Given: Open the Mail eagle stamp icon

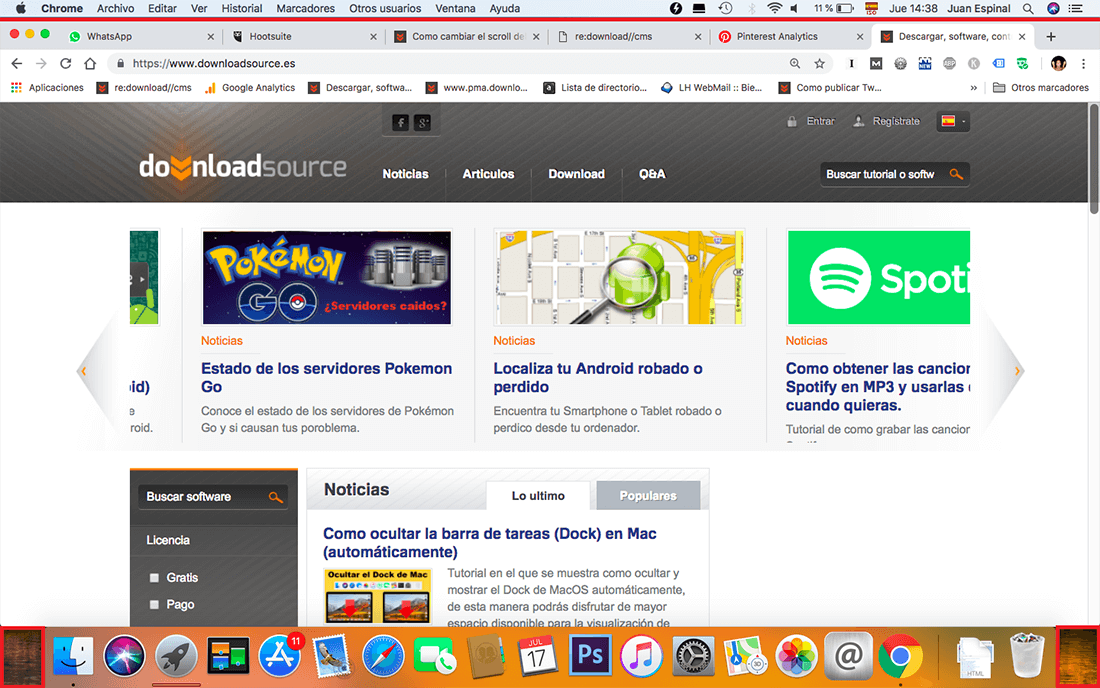Looking at the screenshot, I should pyautogui.click(x=331, y=656).
